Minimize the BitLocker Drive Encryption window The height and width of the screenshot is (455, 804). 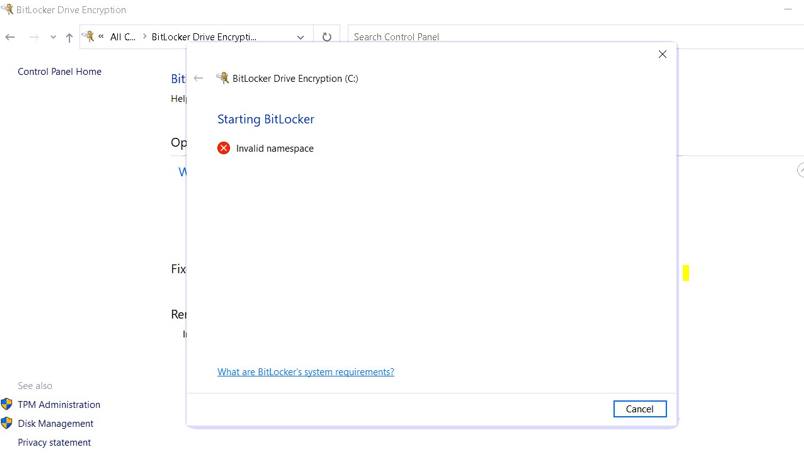tap(788, 9)
